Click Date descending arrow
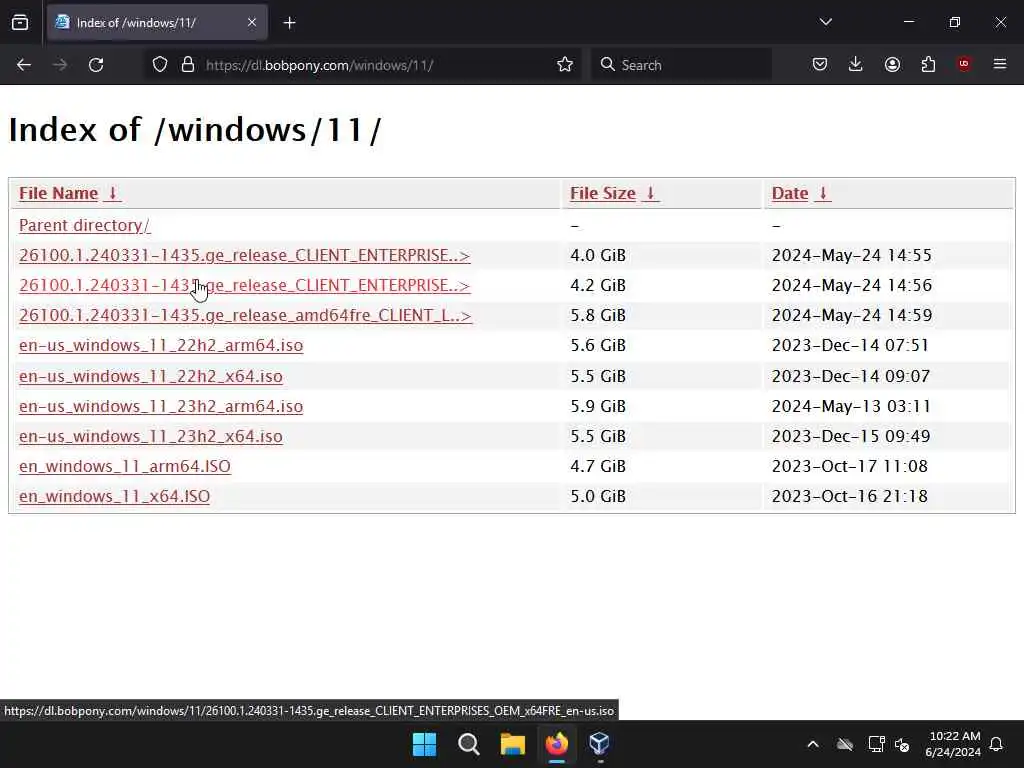The image size is (1024, 768). pyautogui.click(x=823, y=193)
